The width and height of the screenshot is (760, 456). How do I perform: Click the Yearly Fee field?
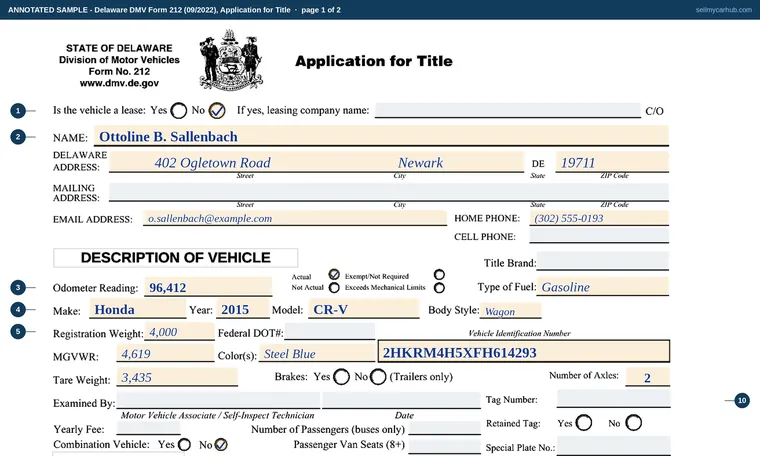tap(148, 428)
